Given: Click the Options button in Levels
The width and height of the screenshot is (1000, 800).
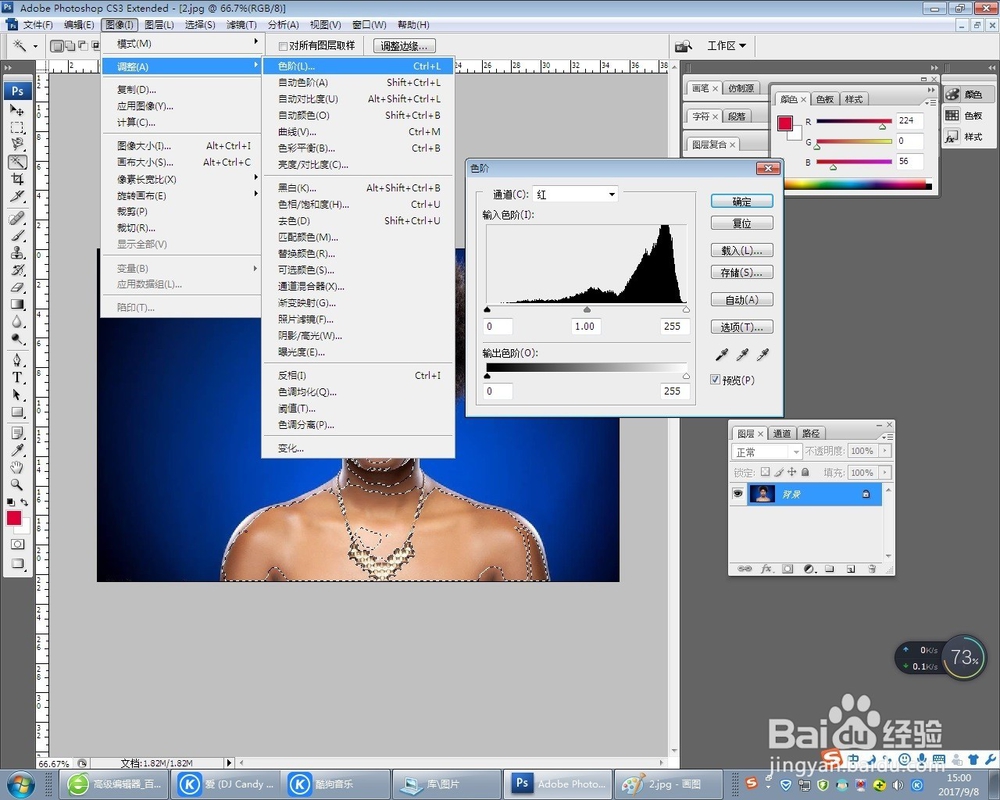Looking at the screenshot, I should (742, 327).
